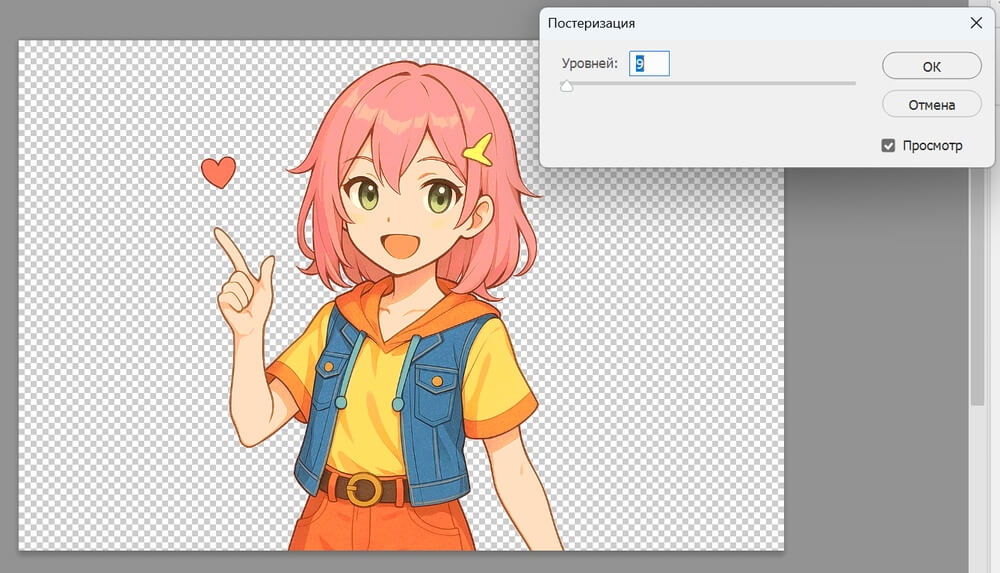Toggle the Просмотр preview checkbox

coord(888,146)
